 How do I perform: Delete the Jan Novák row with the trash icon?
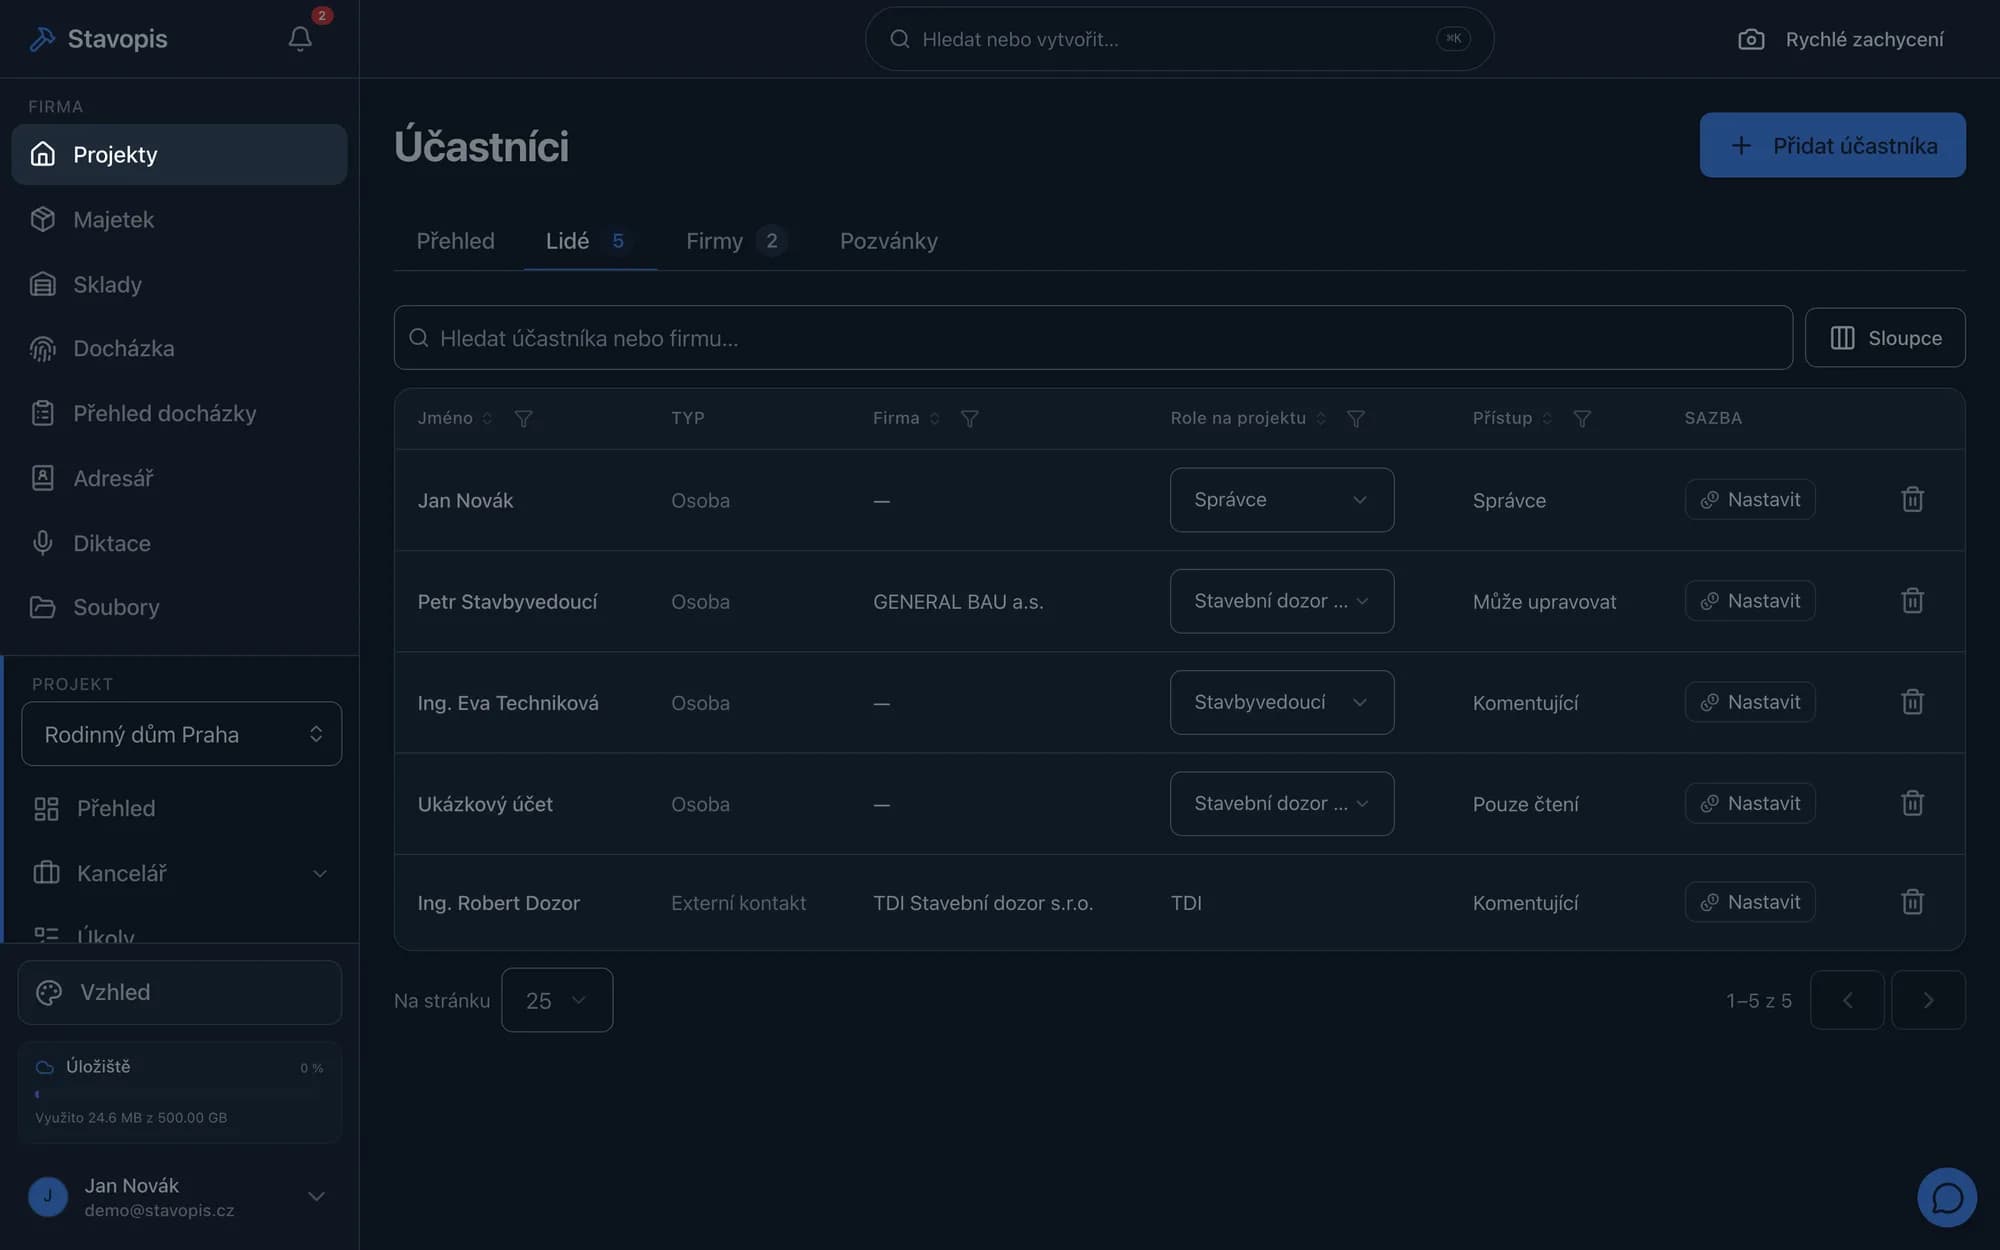point(1912,499)
